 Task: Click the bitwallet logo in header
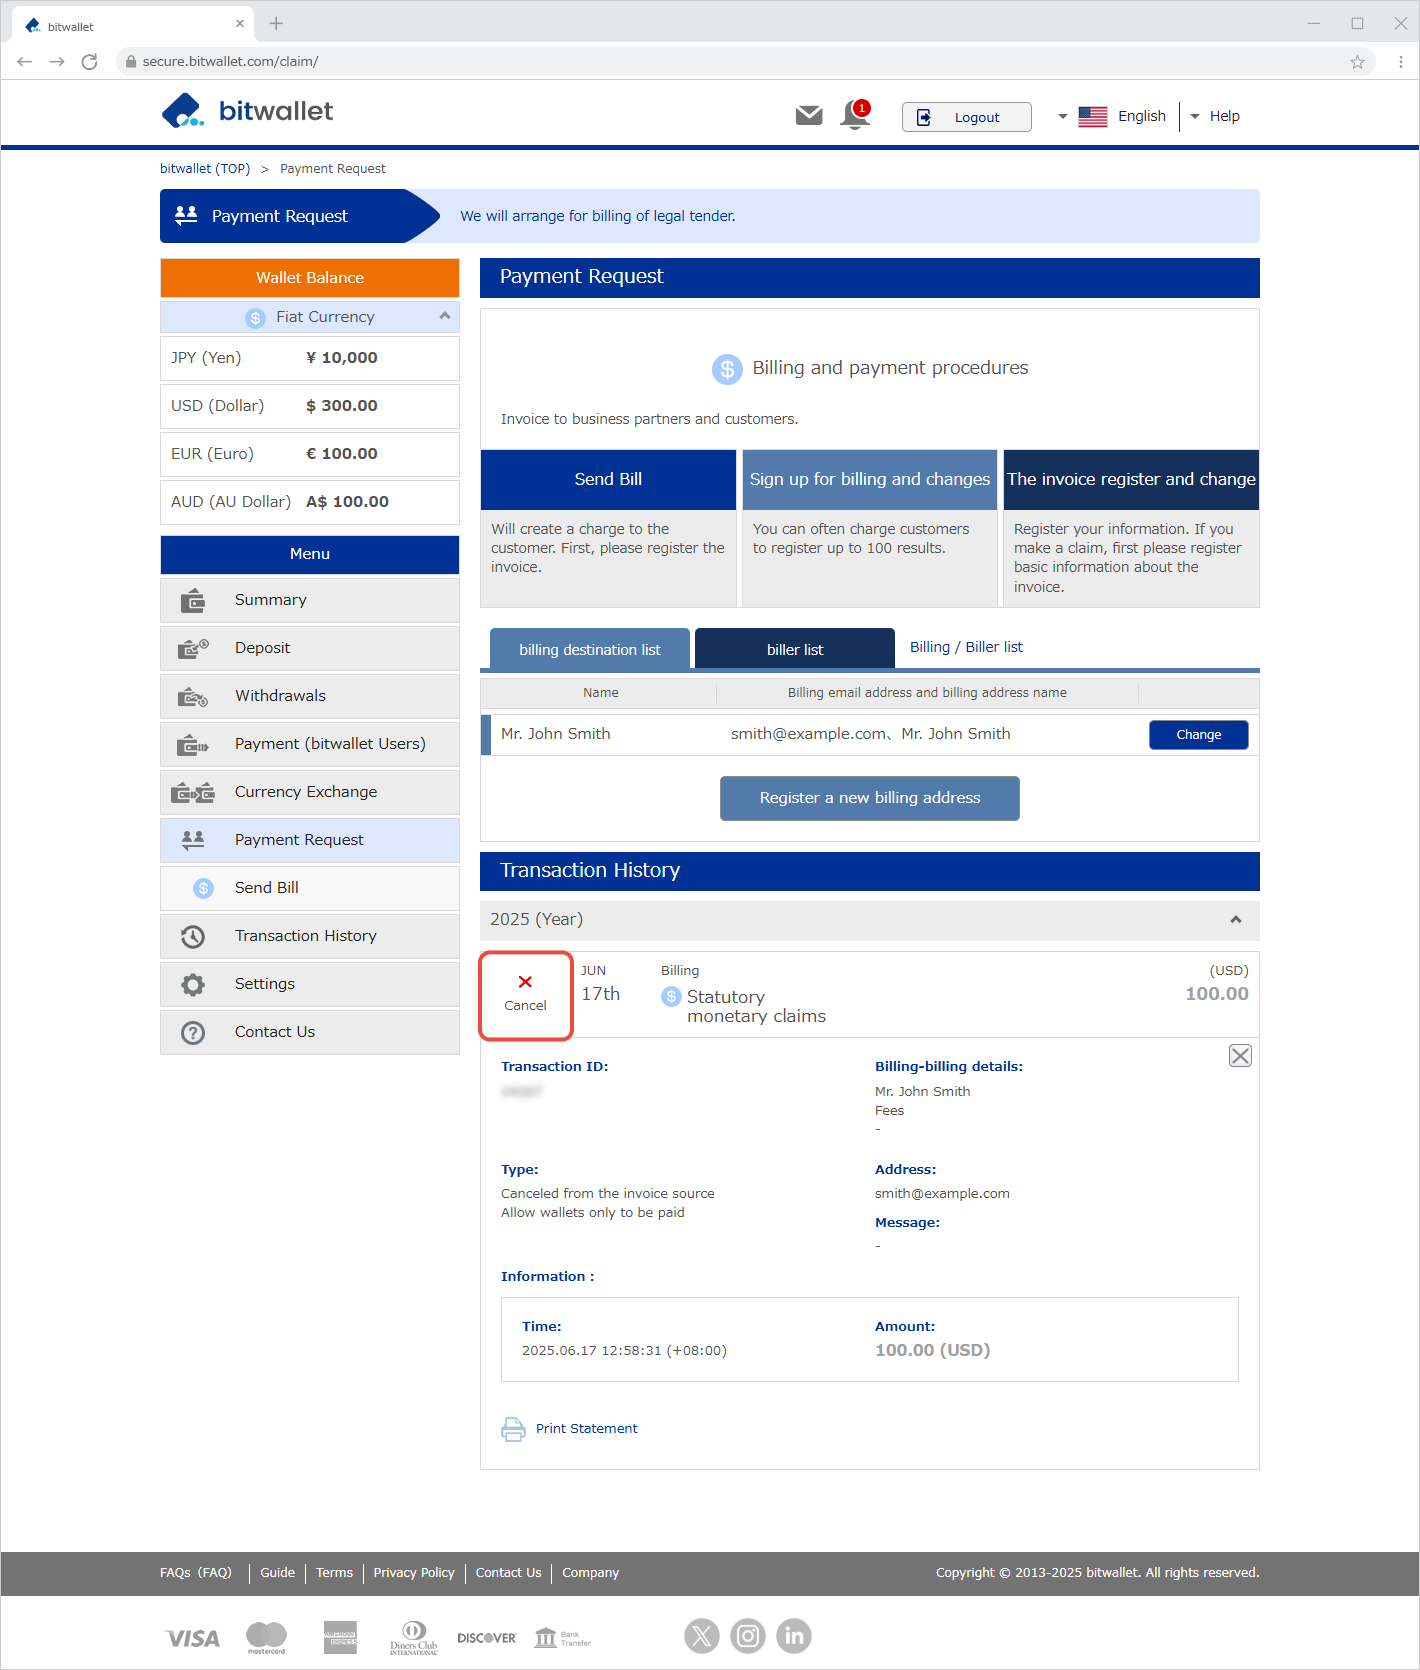(x=247, y=111)
